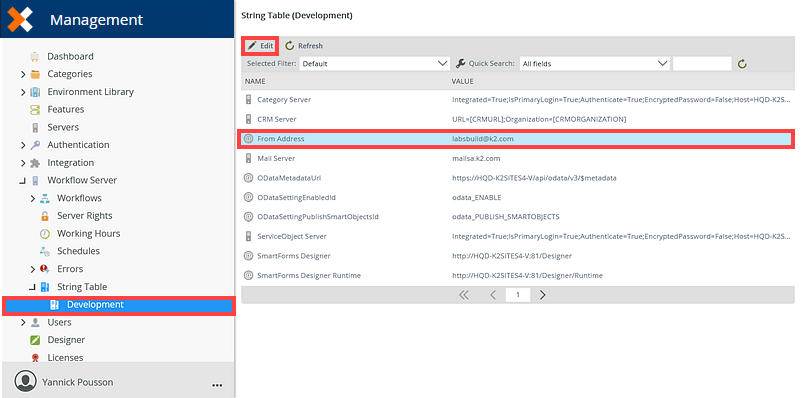Open user options ellipsis menu

(217, 385)
